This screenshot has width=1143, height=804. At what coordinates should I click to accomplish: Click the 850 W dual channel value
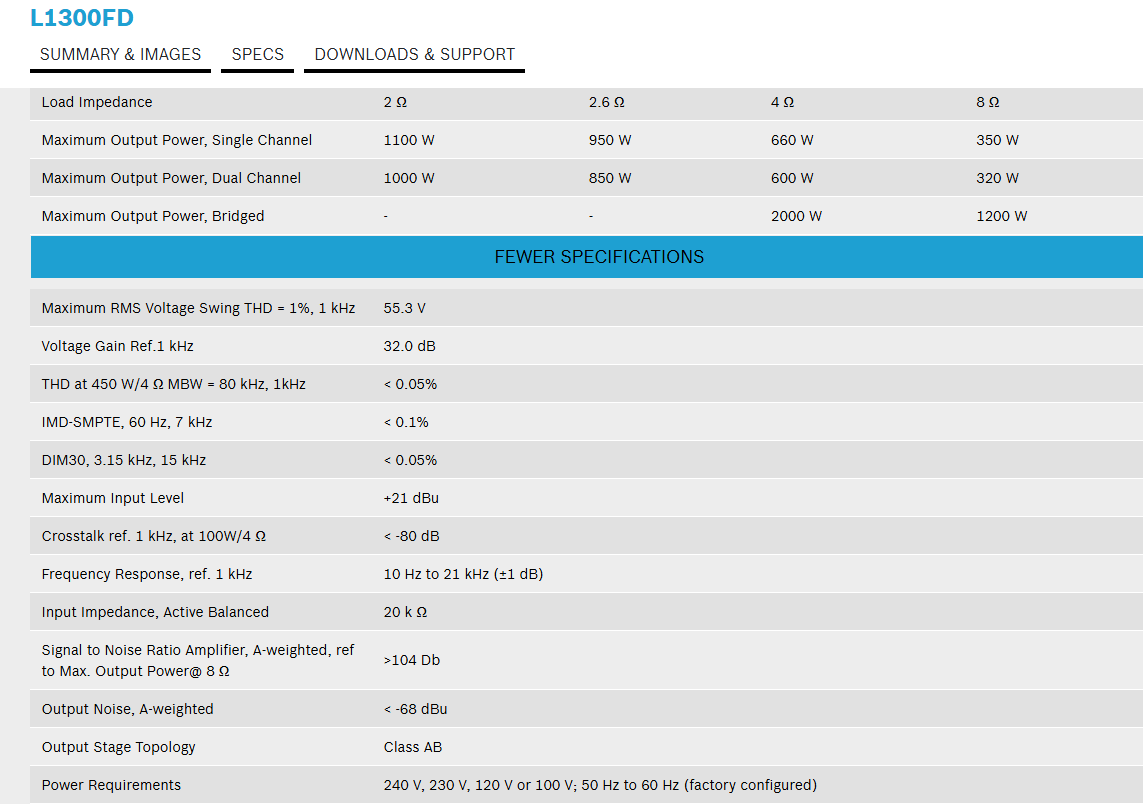pyautogui.click(x=610, y=178)
